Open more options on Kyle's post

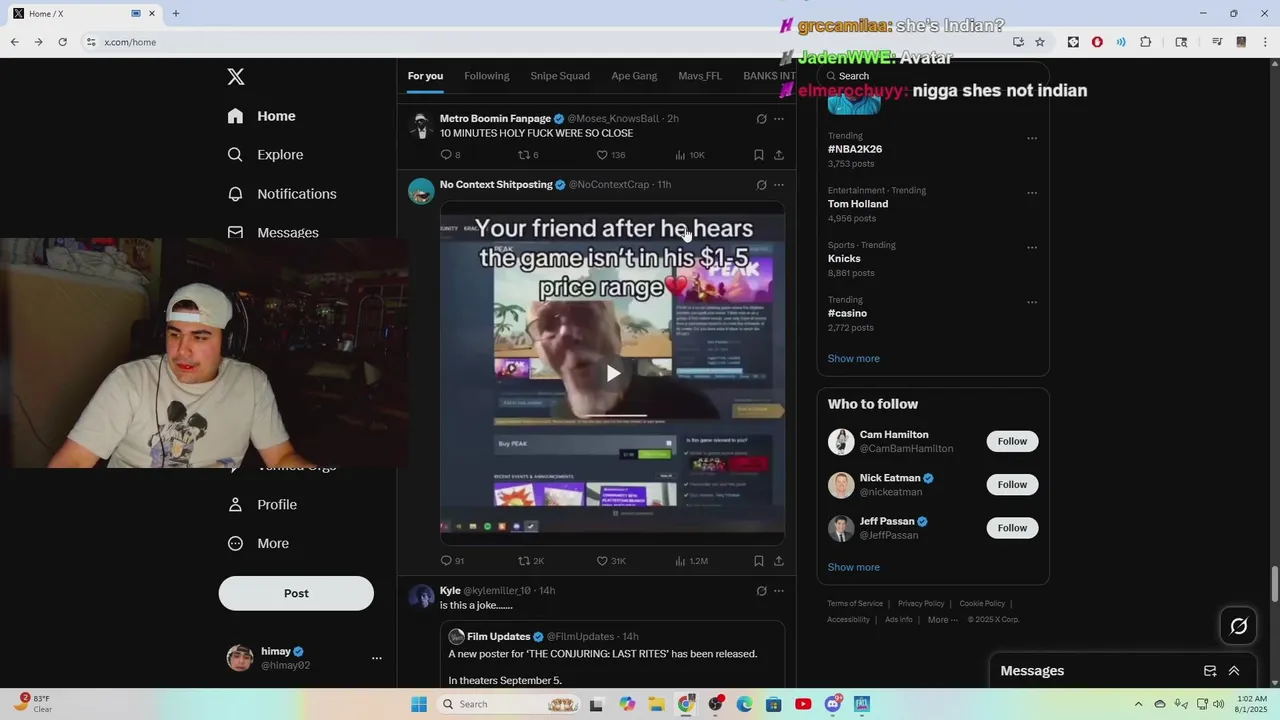click(779, 591)
